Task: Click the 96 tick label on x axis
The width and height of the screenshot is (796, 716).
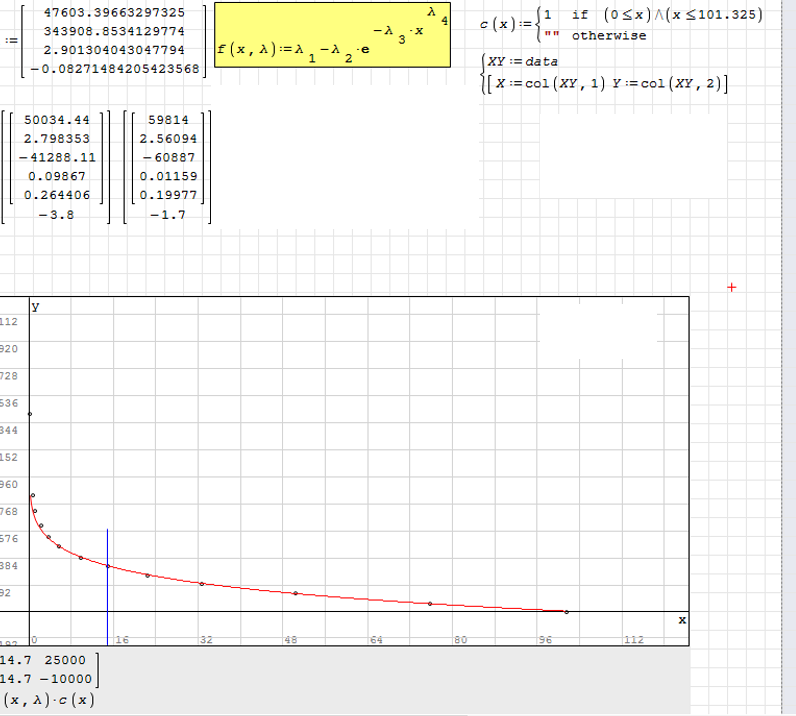Action: 545,639
